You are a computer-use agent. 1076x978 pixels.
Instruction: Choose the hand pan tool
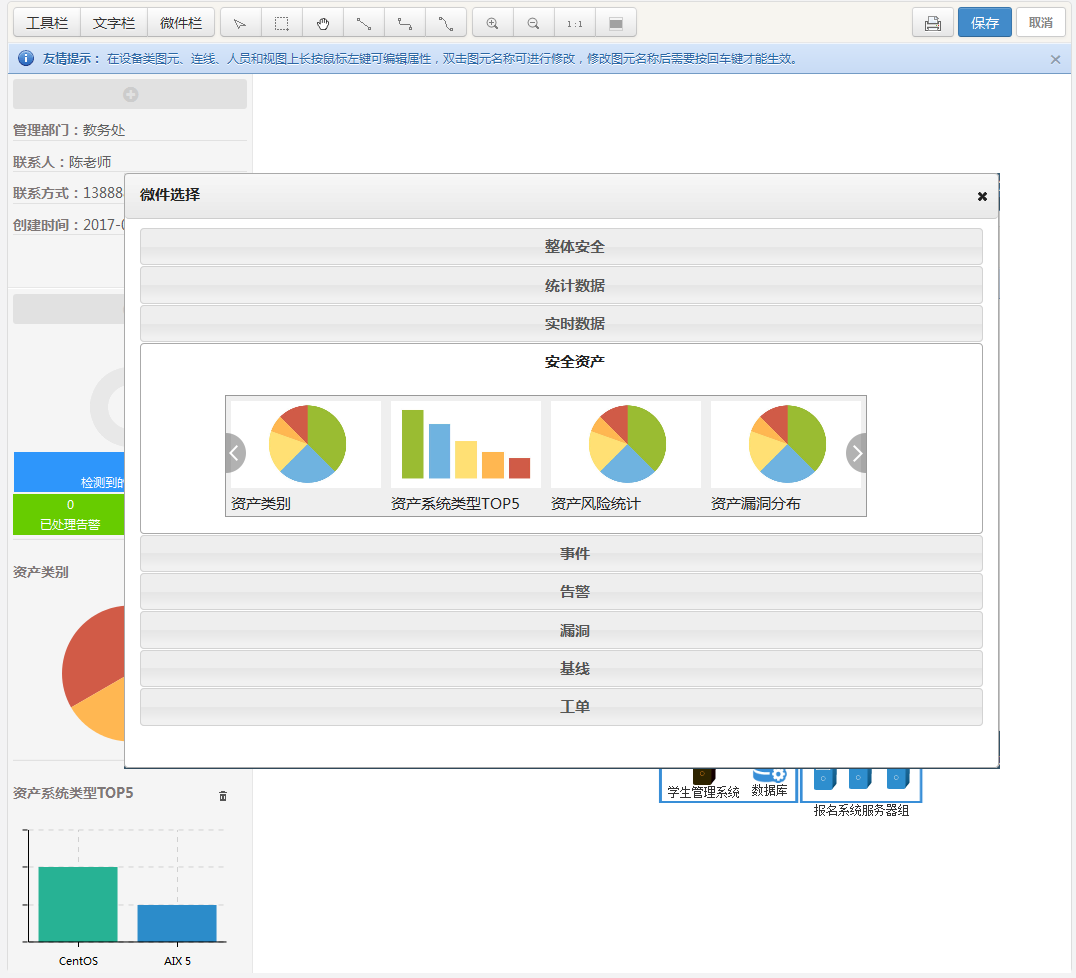point(323,23)
